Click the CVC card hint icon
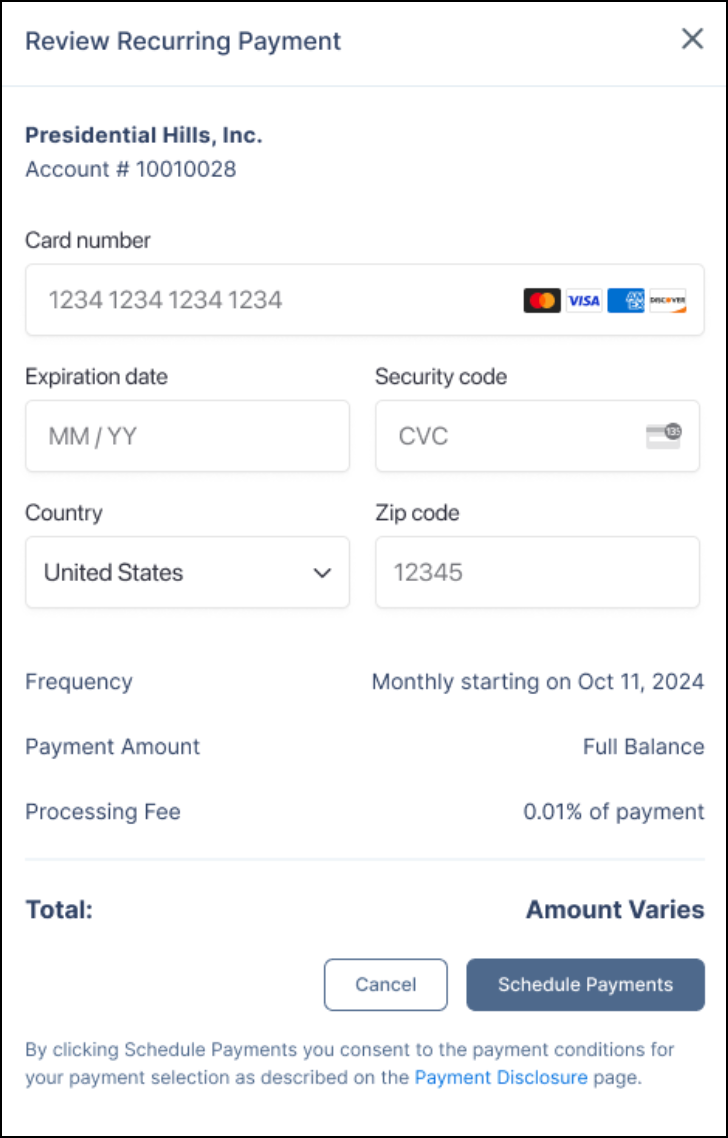The width and height of the screenshot is (728, 1138). [663, 436]
